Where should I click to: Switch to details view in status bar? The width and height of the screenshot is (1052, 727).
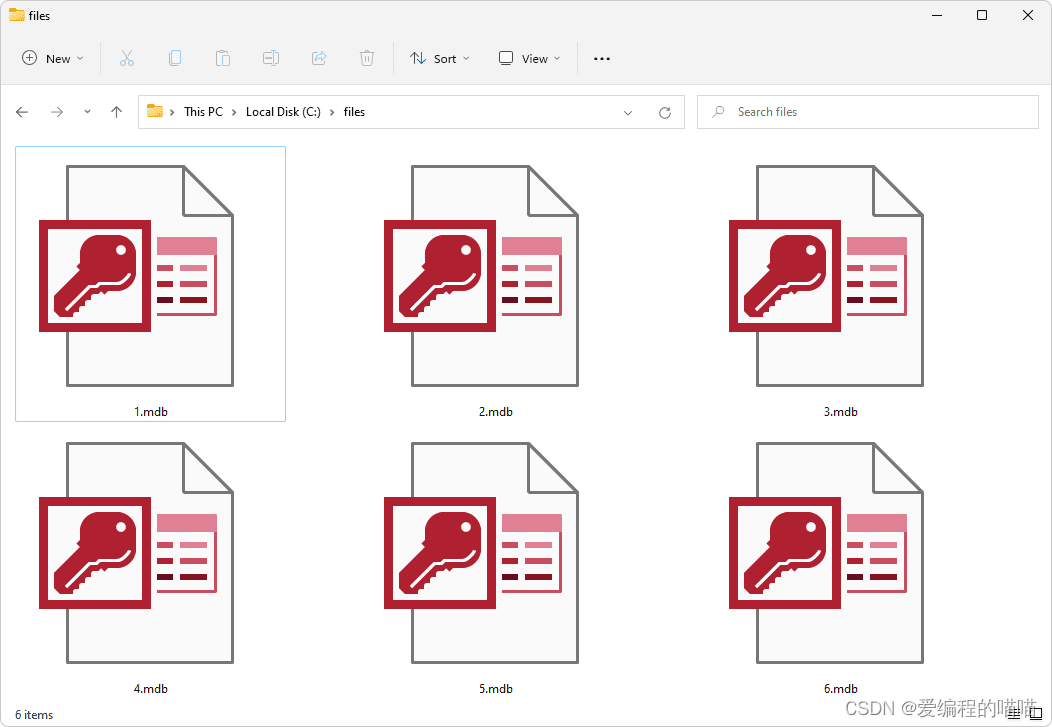tap(1014, 714)
